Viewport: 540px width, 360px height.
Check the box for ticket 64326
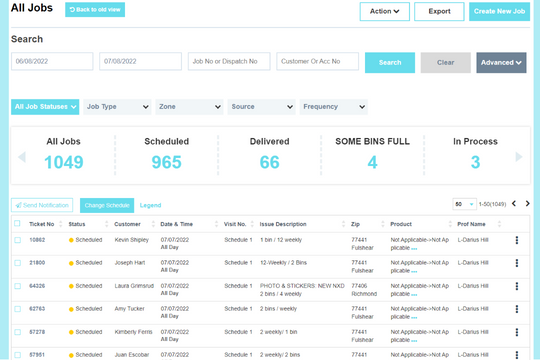(x=18, y=286)
